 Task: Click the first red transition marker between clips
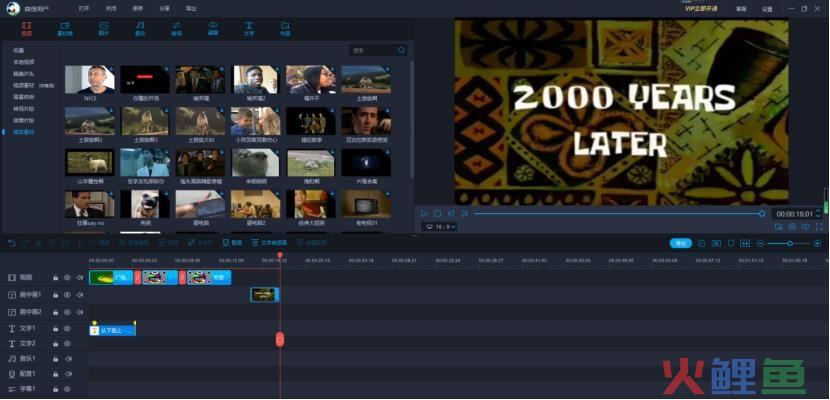[138, 278]
